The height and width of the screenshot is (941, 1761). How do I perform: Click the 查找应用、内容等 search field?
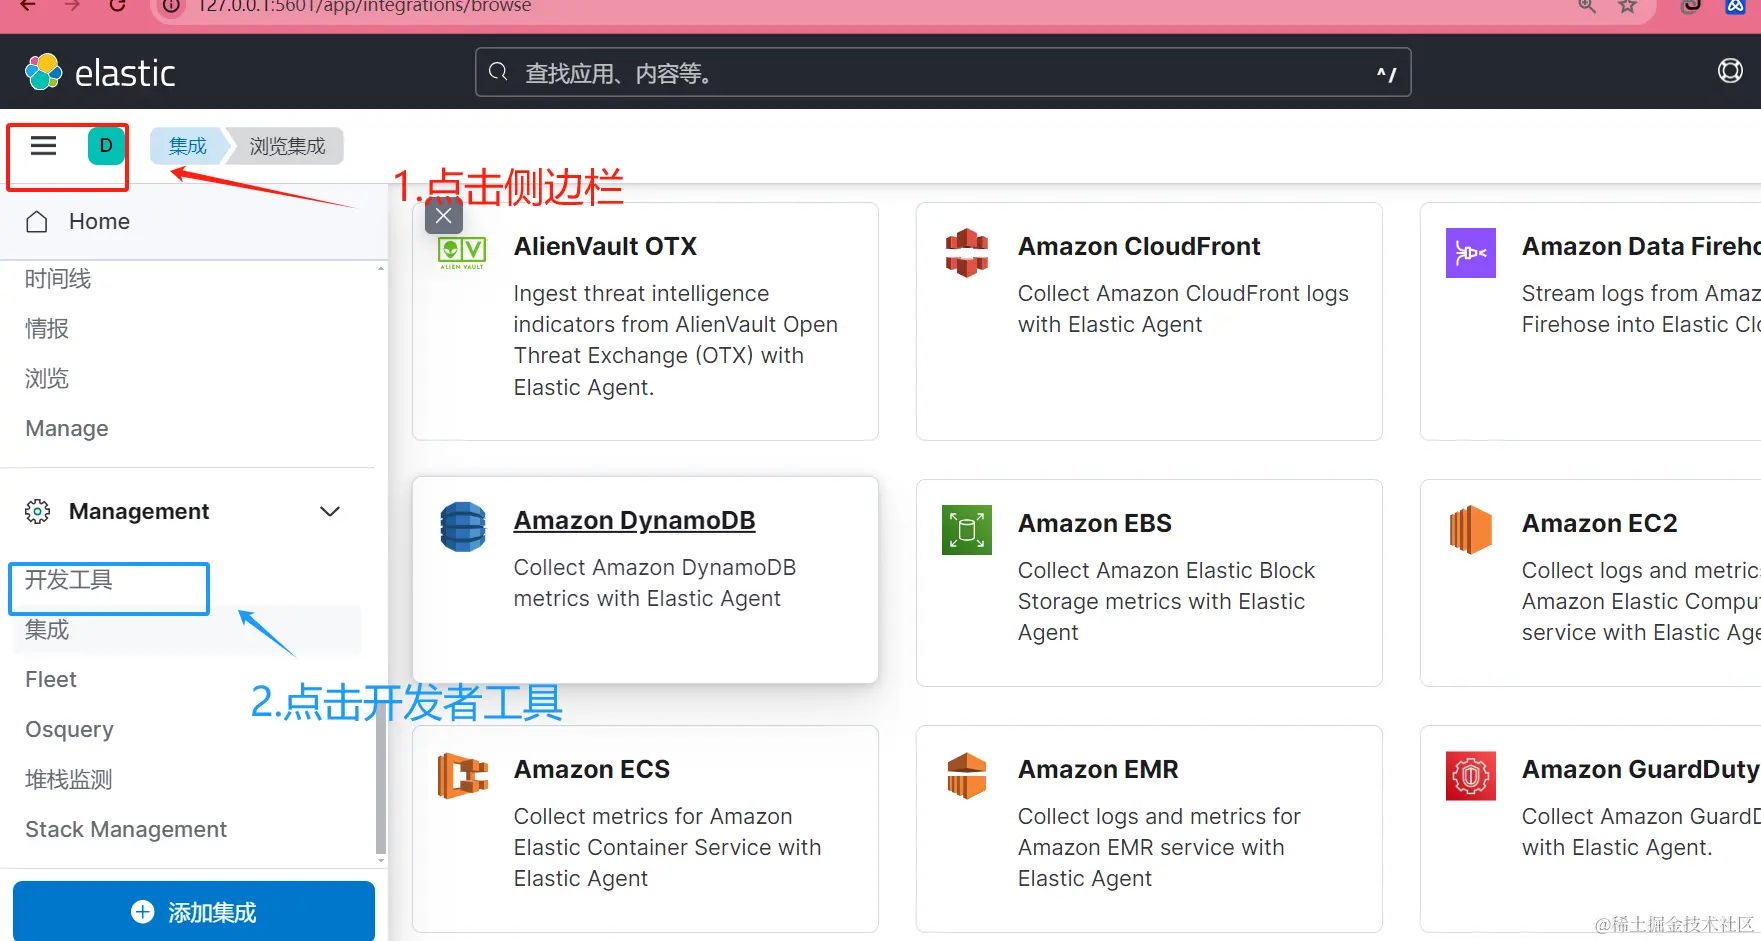click(x=940, y=73)
